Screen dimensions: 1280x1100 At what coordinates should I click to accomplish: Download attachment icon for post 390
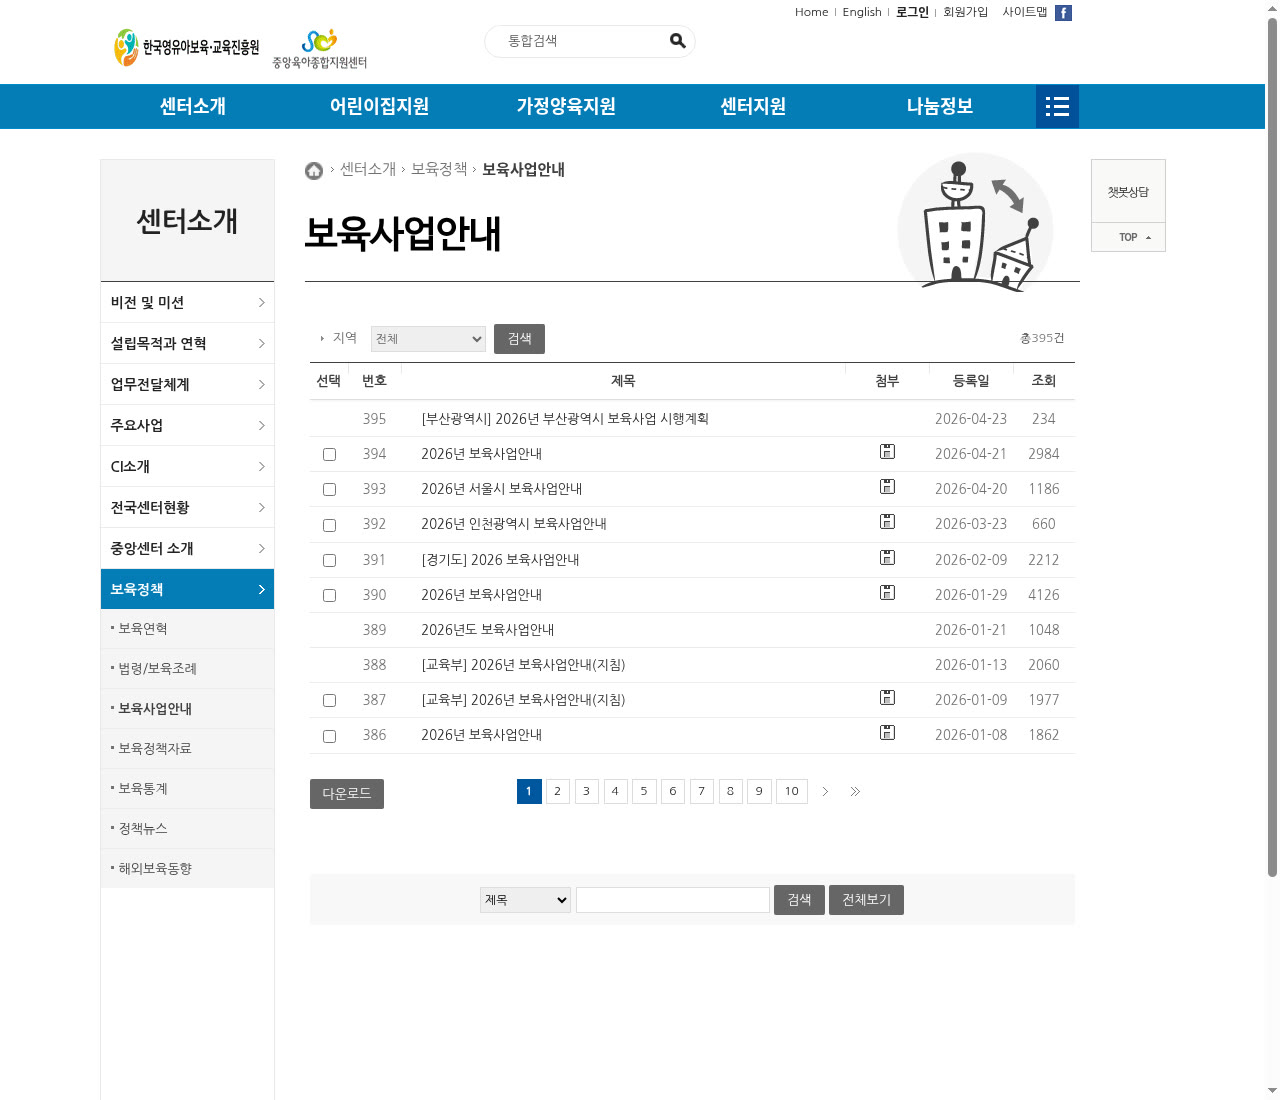[887, 593]
